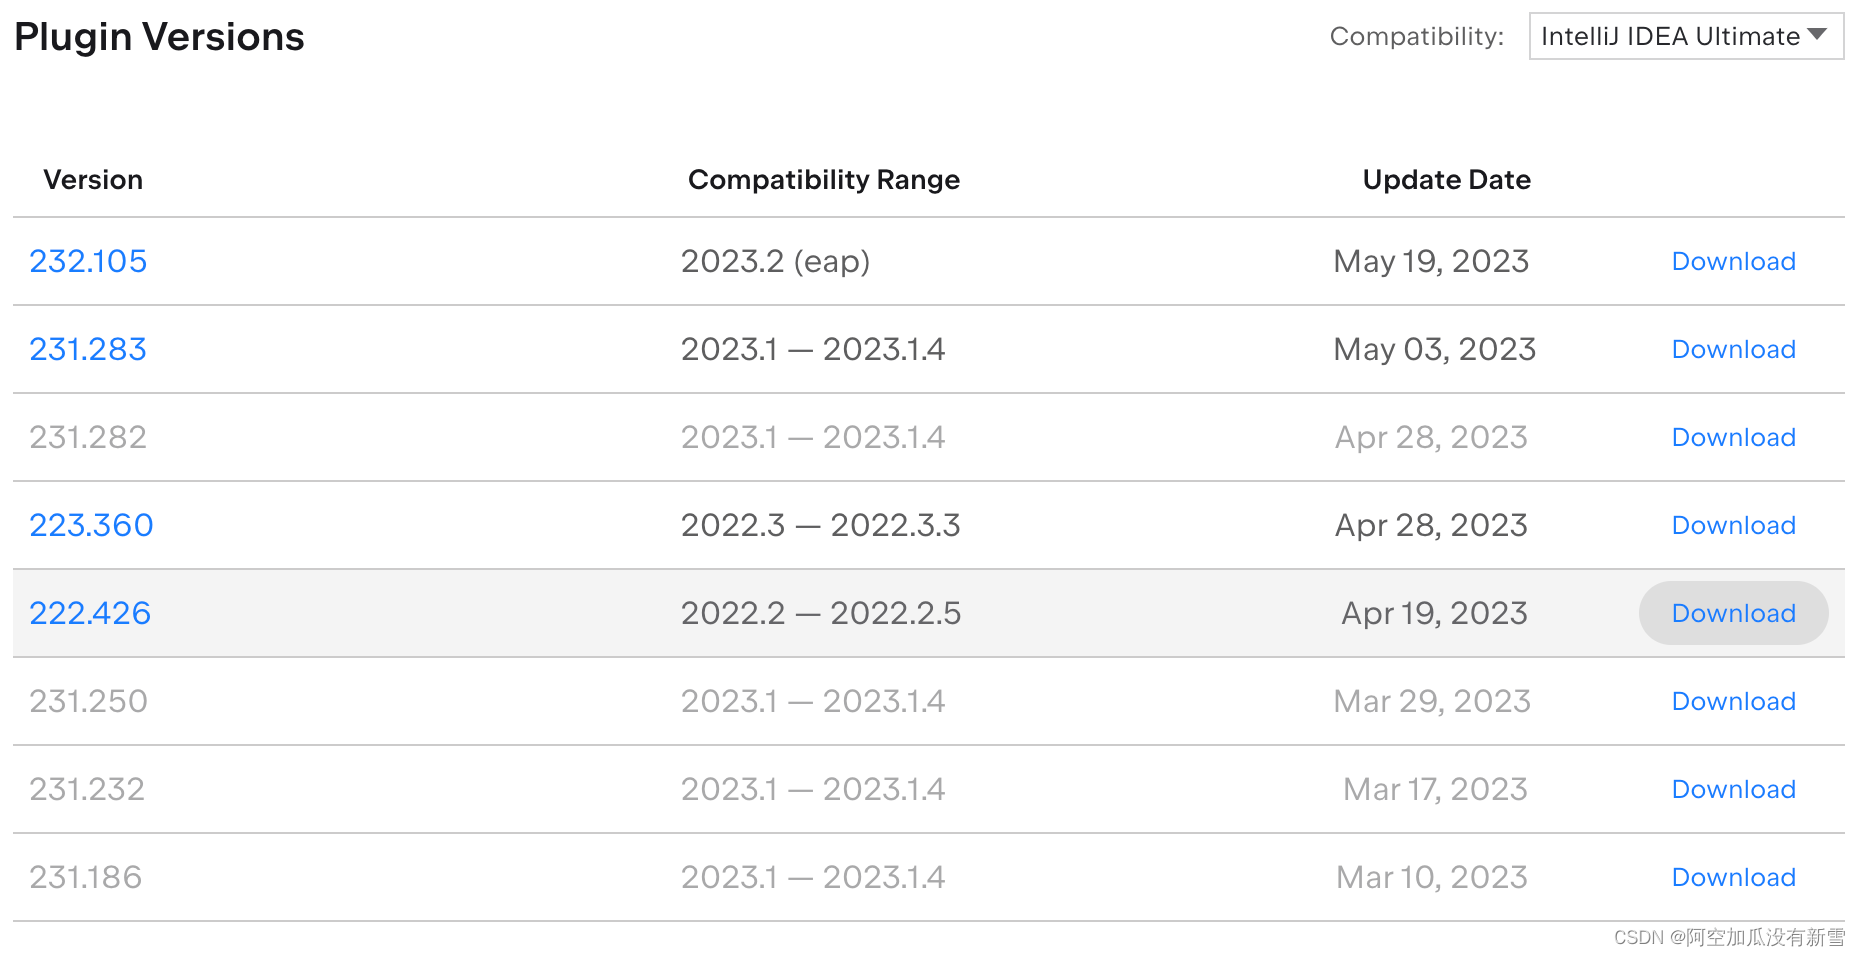This screenshot has width=1860, height=956.
Task: Download plugin version 223.360
Action: (x=1733, y=525)
